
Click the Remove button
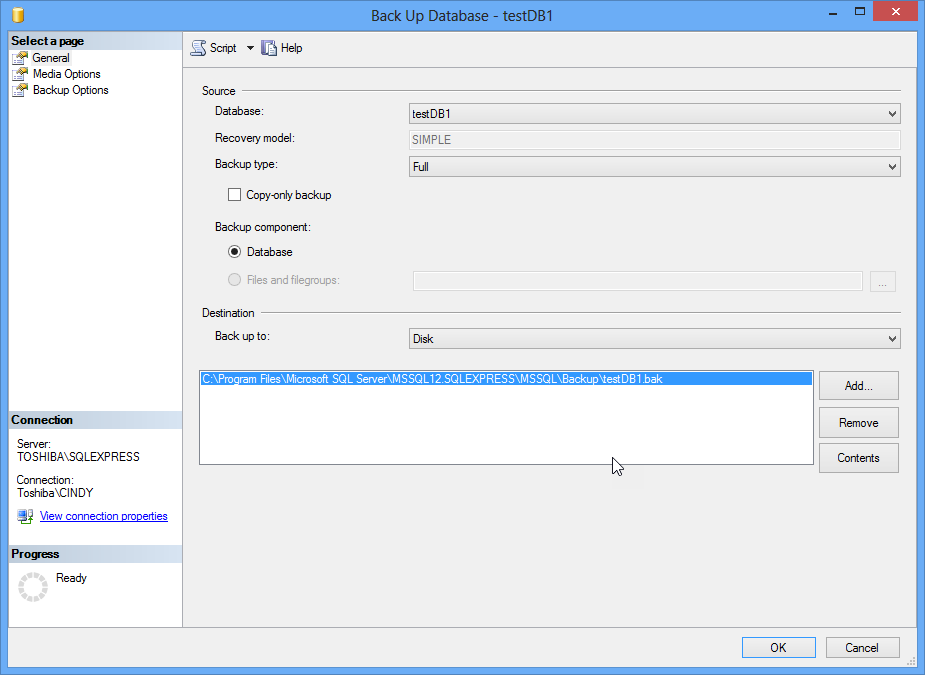point(858,422)
